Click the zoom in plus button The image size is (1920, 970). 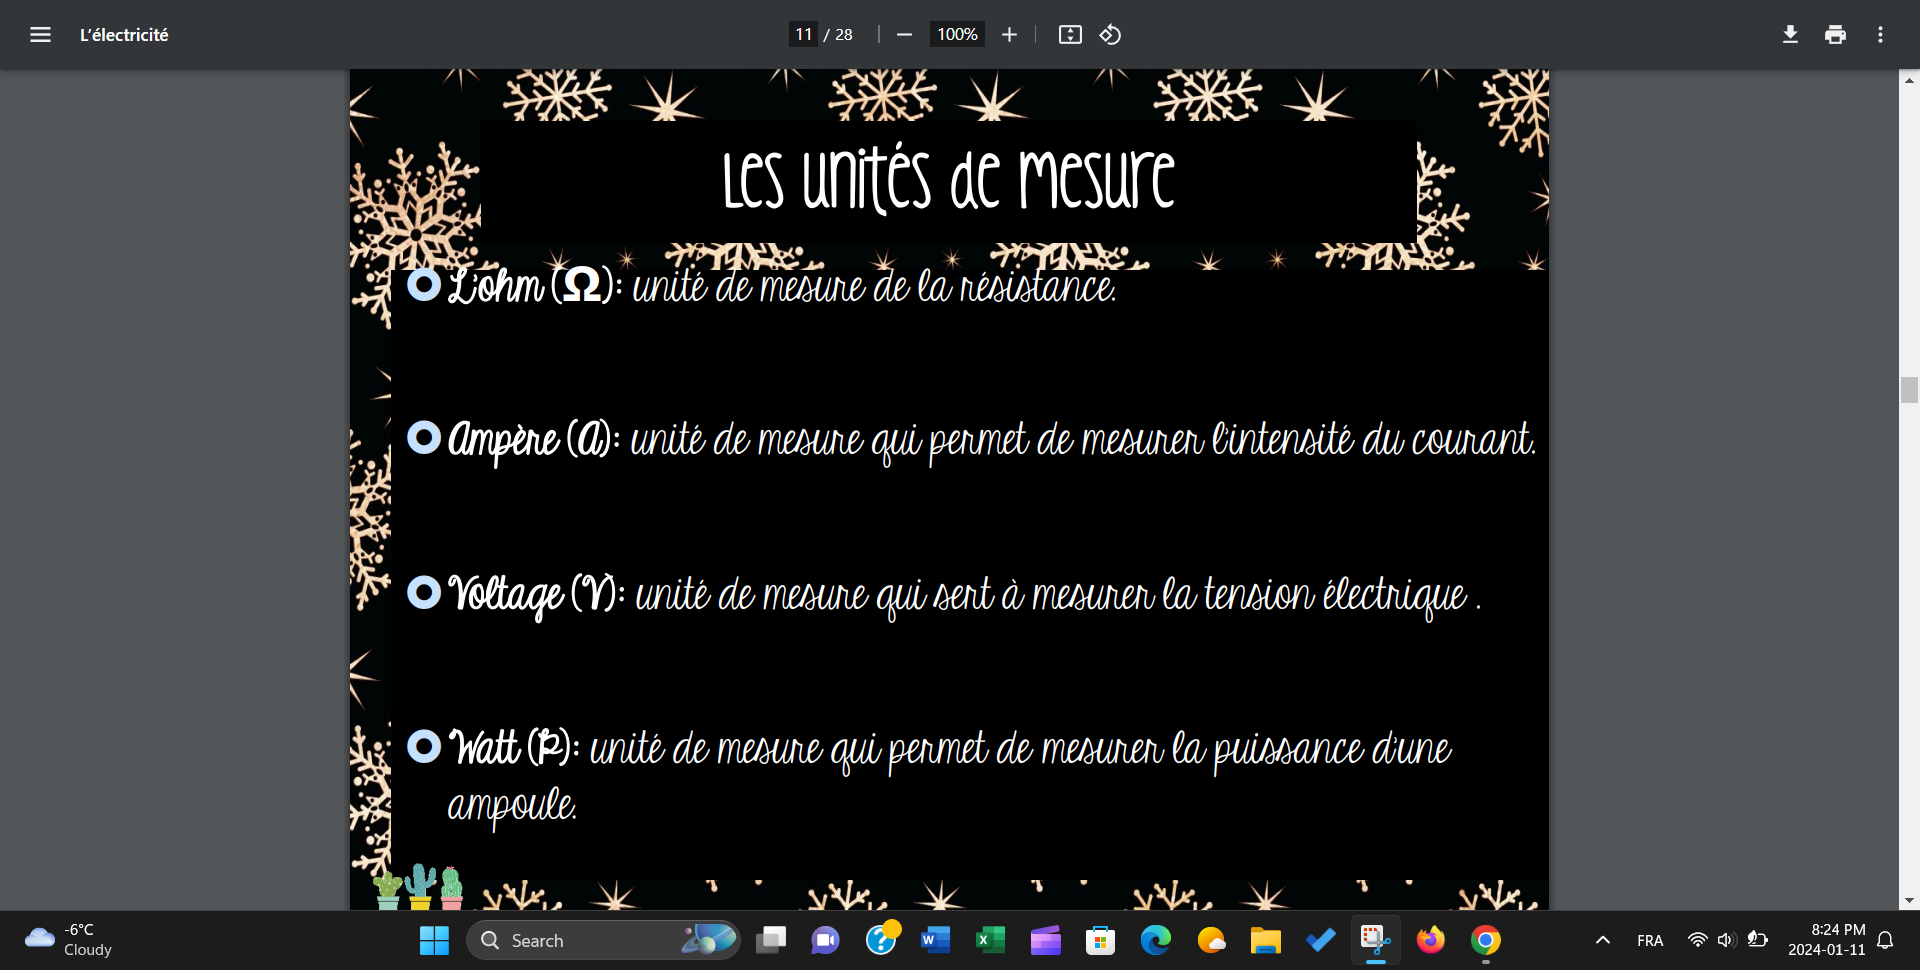tap(1009, 35)
